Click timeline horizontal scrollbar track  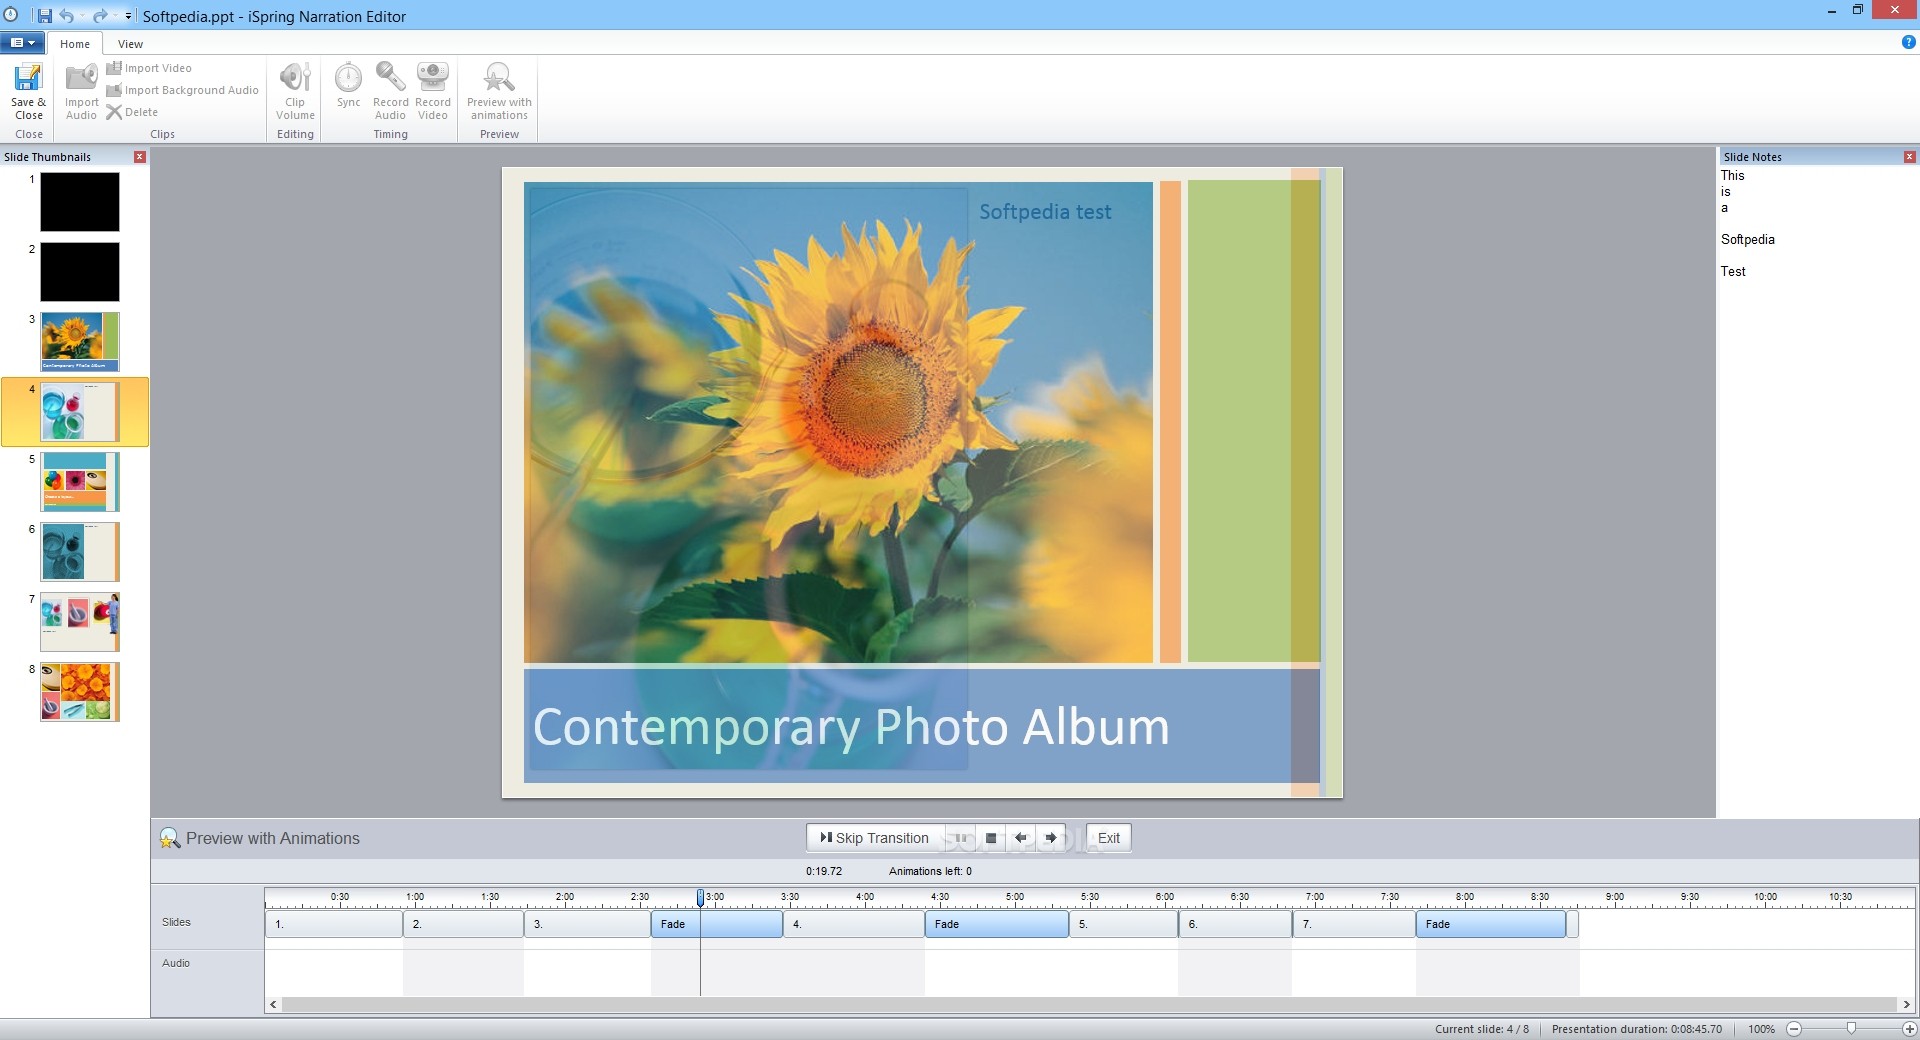[1090, 1004]
